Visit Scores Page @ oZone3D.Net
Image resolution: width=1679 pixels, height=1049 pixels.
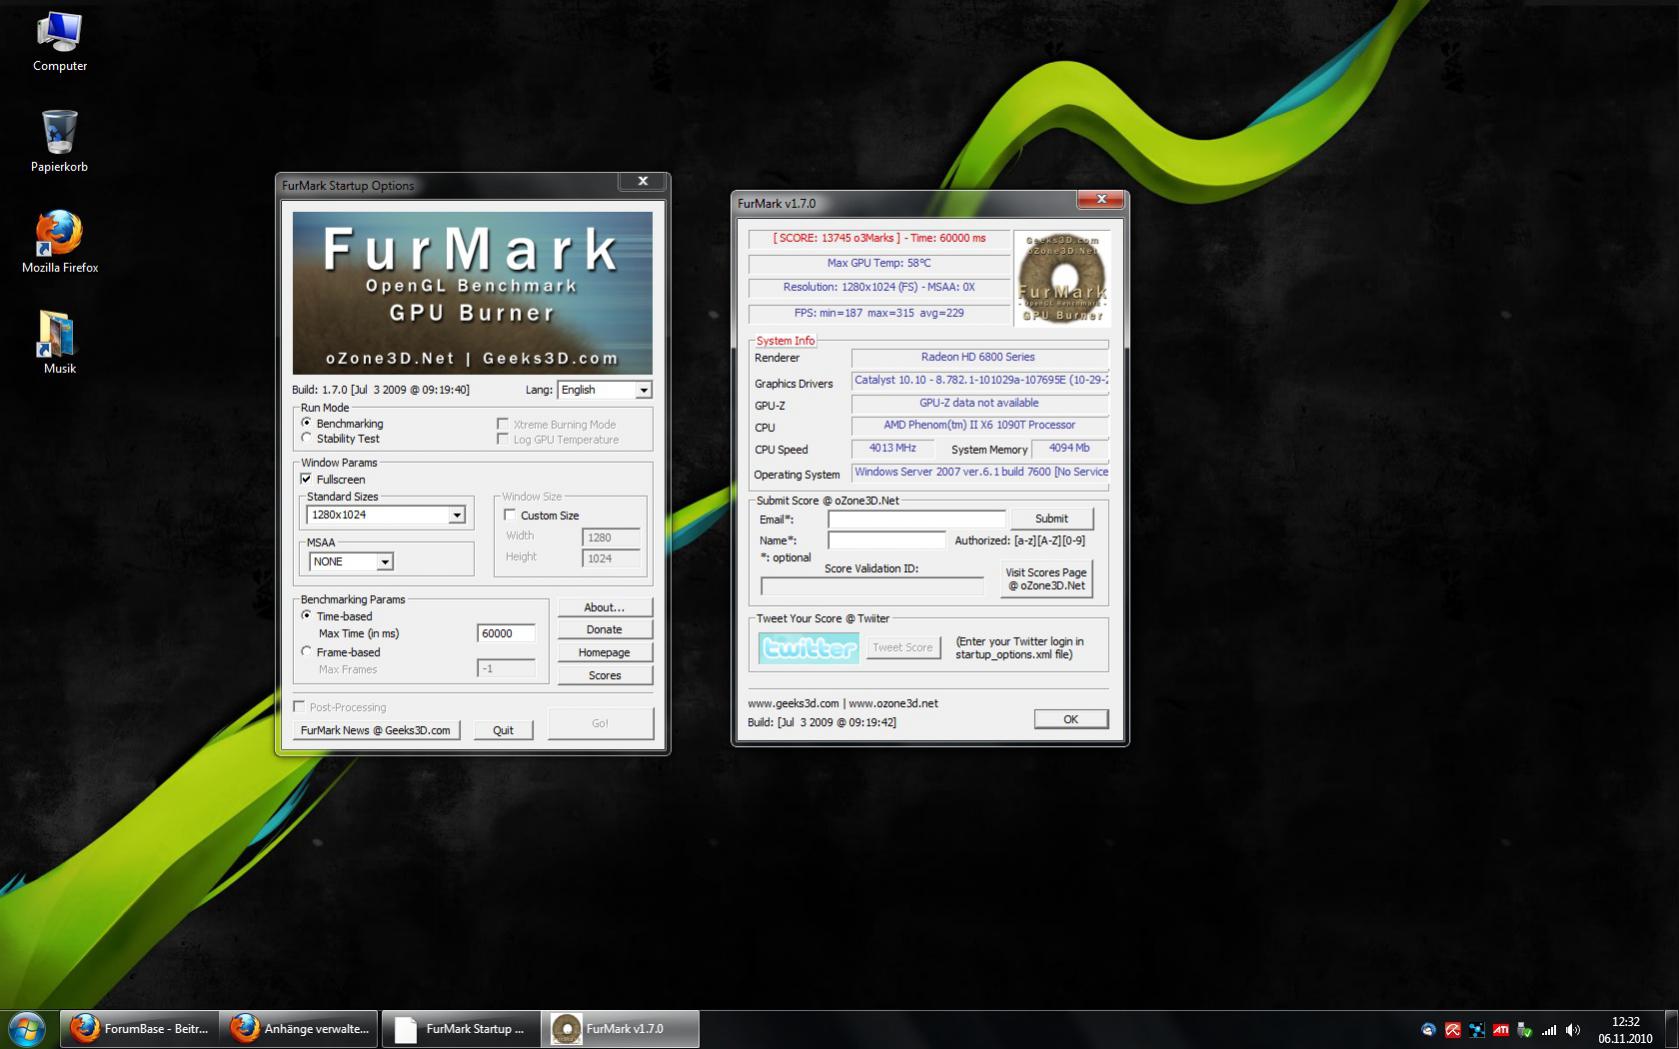point(1046,579)
